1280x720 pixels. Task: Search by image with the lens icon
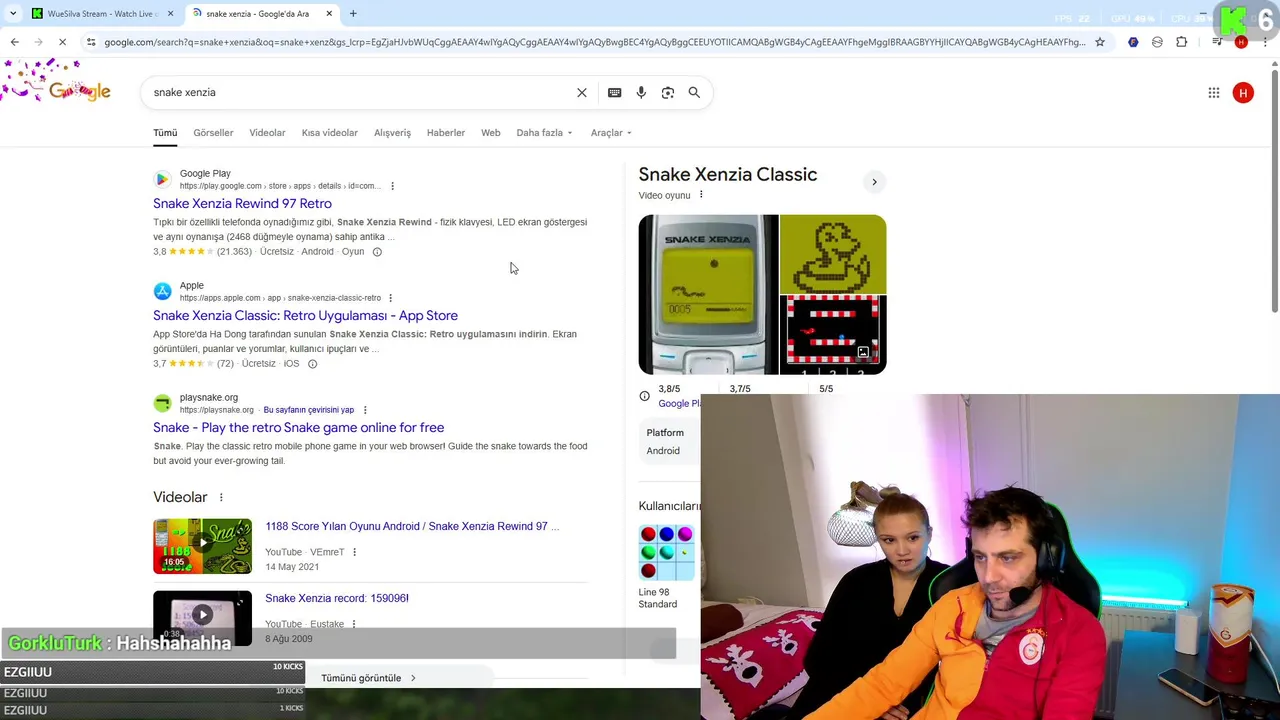click(668, 92)
